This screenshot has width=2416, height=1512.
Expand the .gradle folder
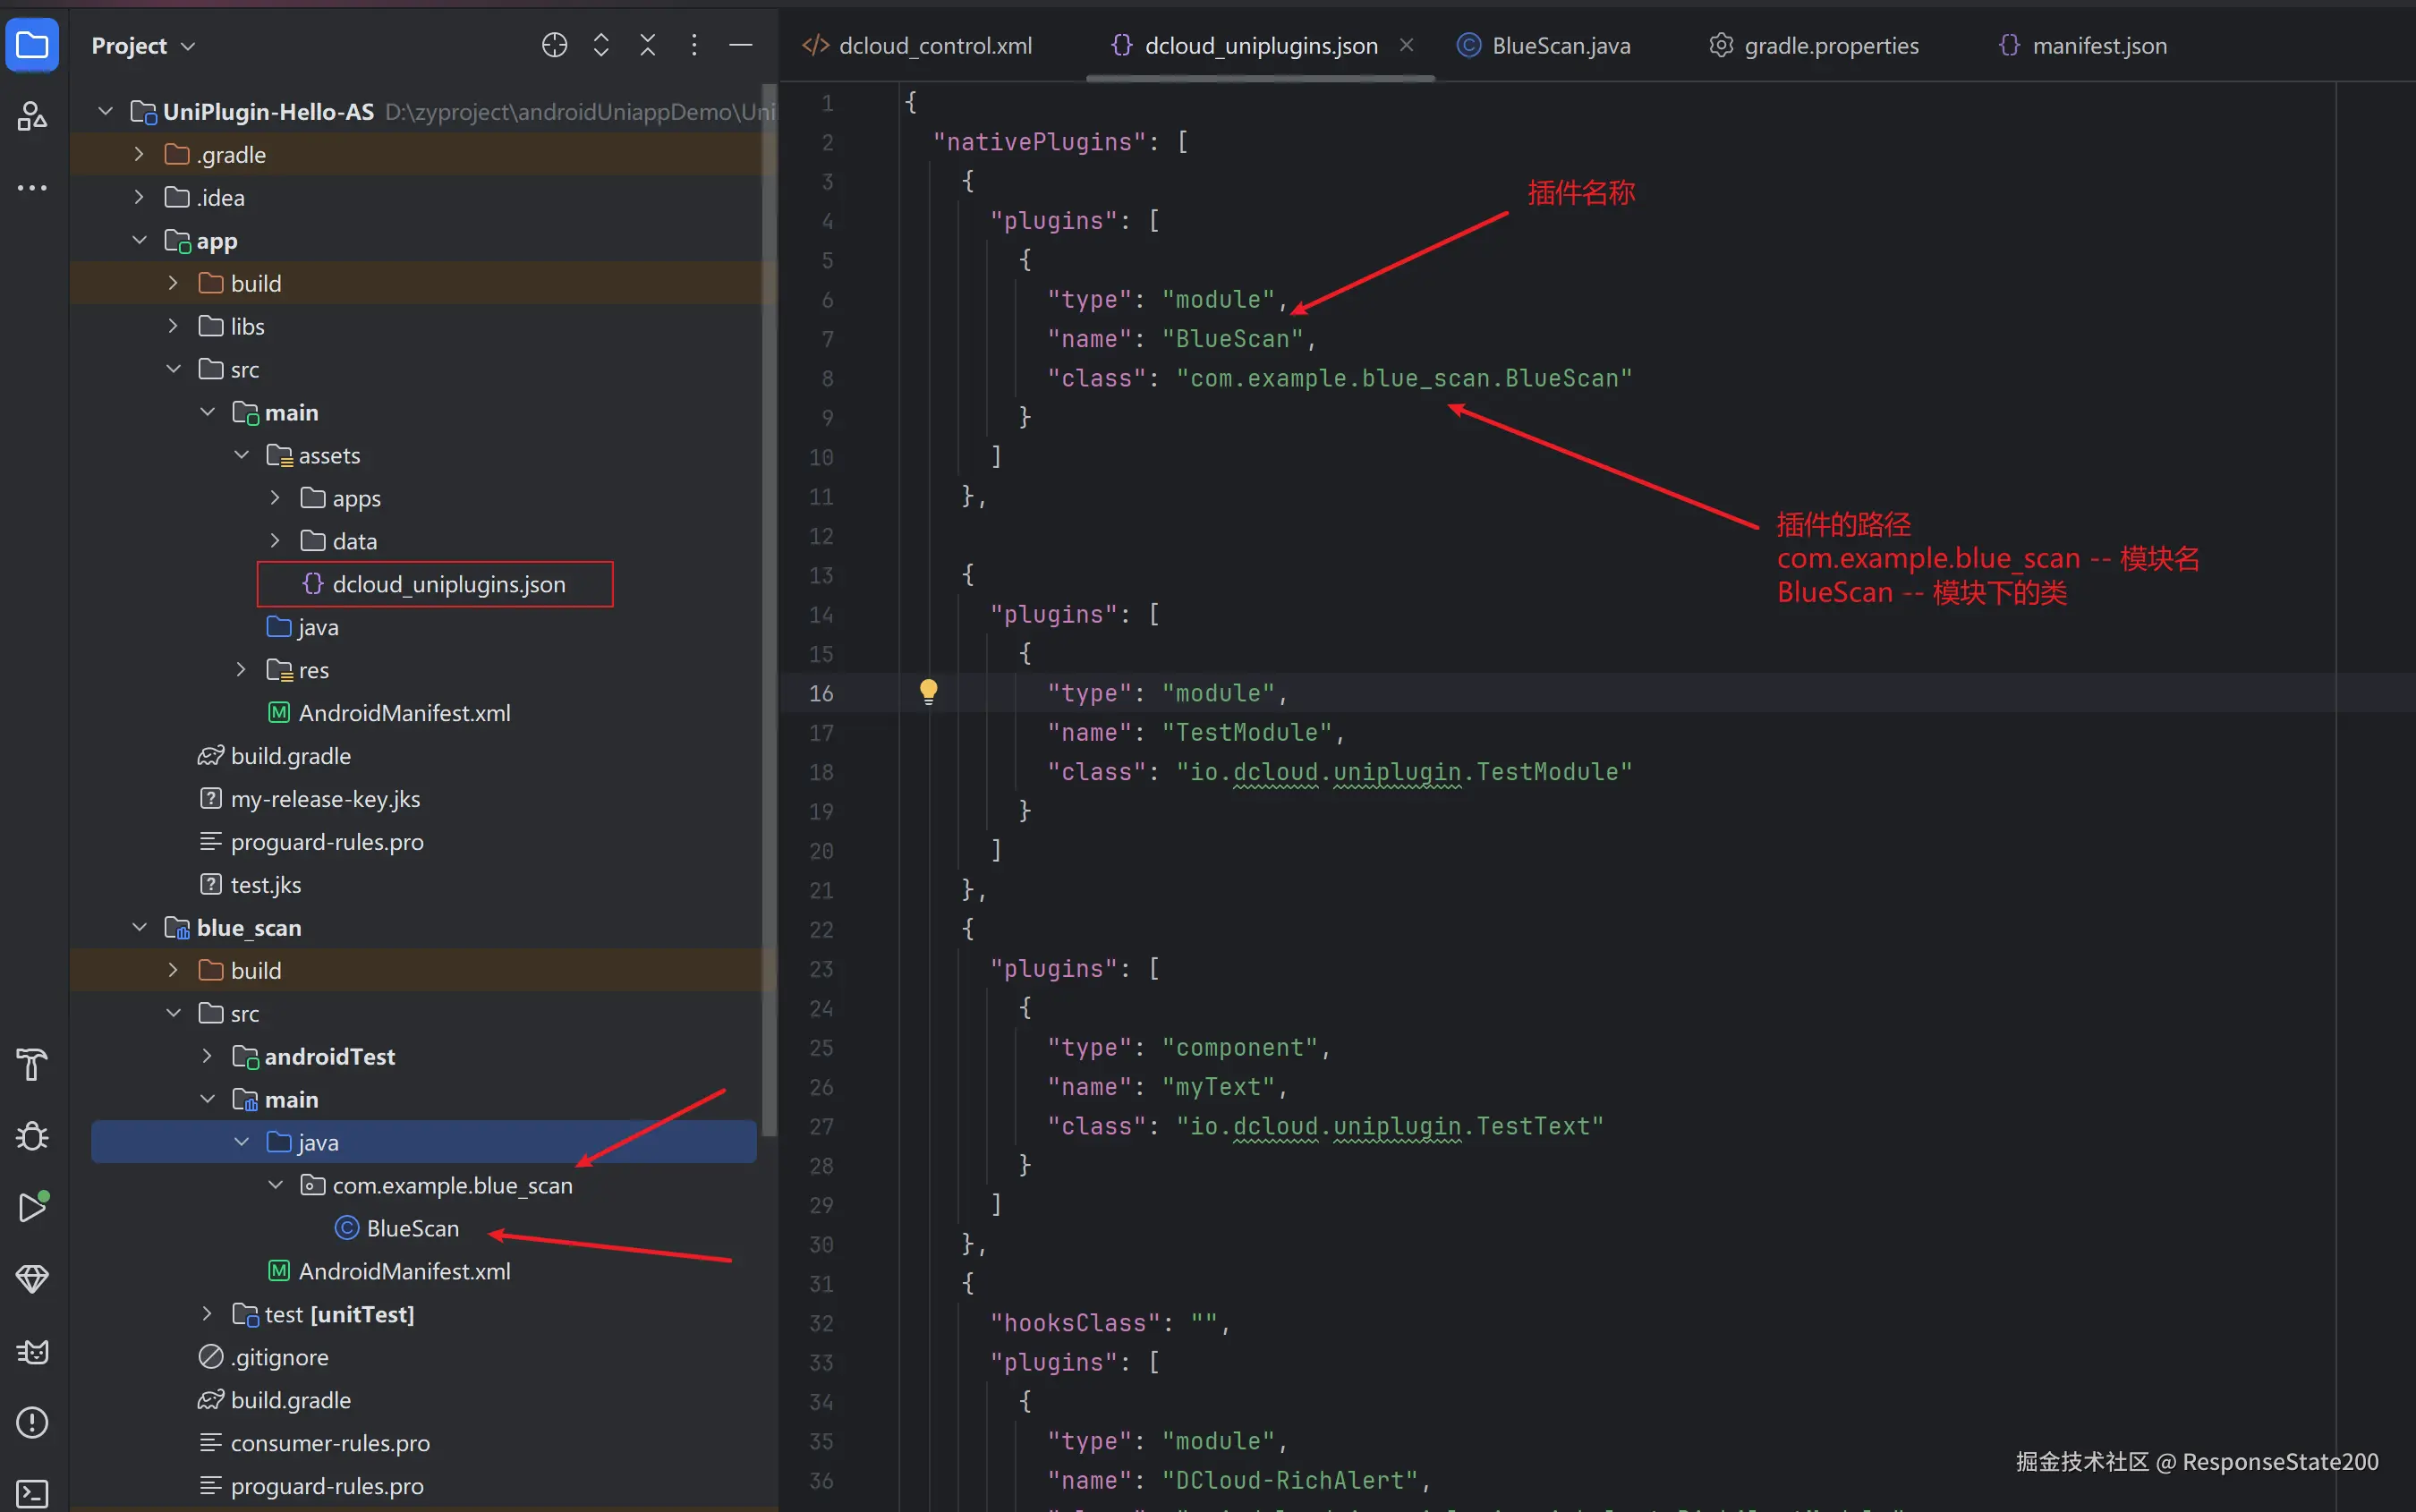click(x=139, y=154)
